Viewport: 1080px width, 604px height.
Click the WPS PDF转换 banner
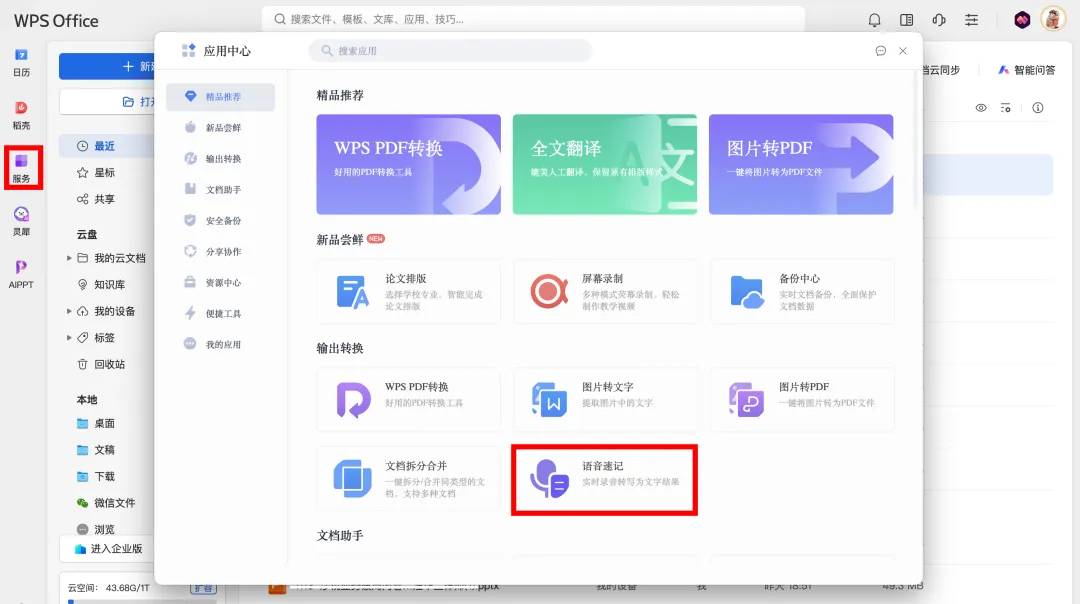(x=408, y=164)
